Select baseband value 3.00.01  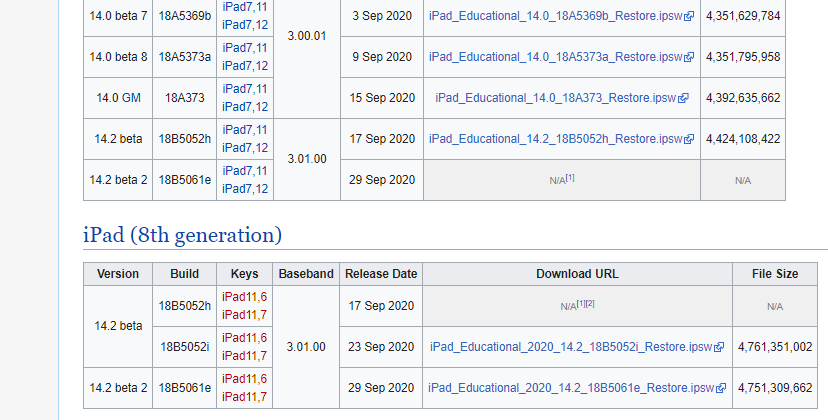[307, 36]
